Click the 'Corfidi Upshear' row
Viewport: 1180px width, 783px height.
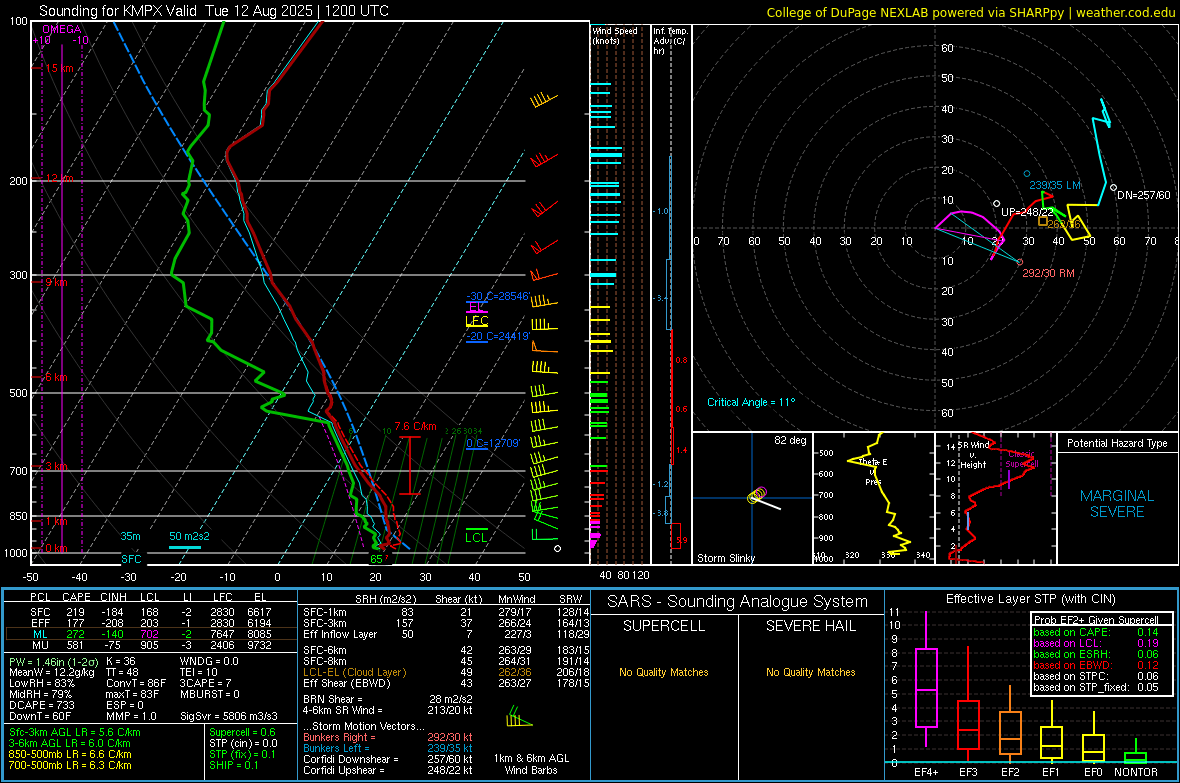point(388,770)
